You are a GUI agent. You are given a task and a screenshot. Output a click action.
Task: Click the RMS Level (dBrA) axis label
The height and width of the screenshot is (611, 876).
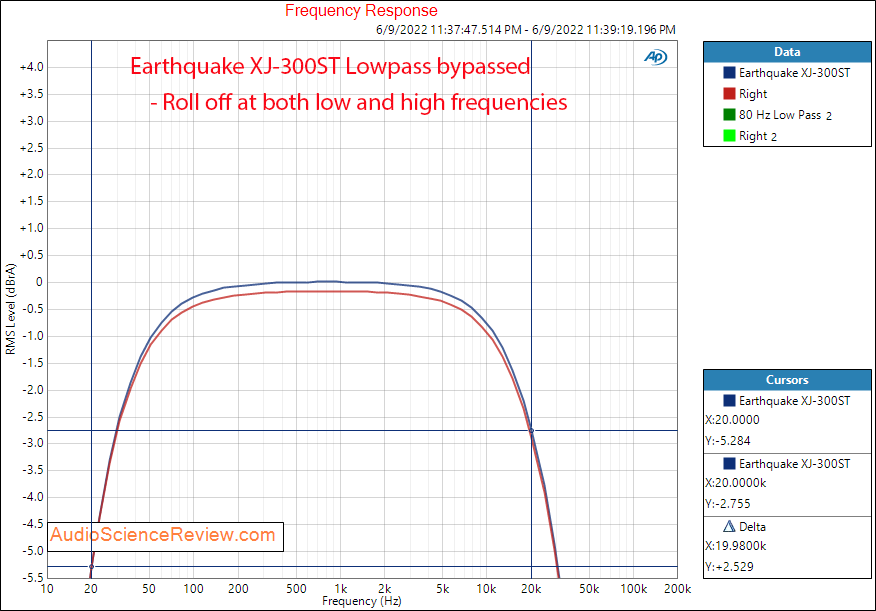pos(11,309)
